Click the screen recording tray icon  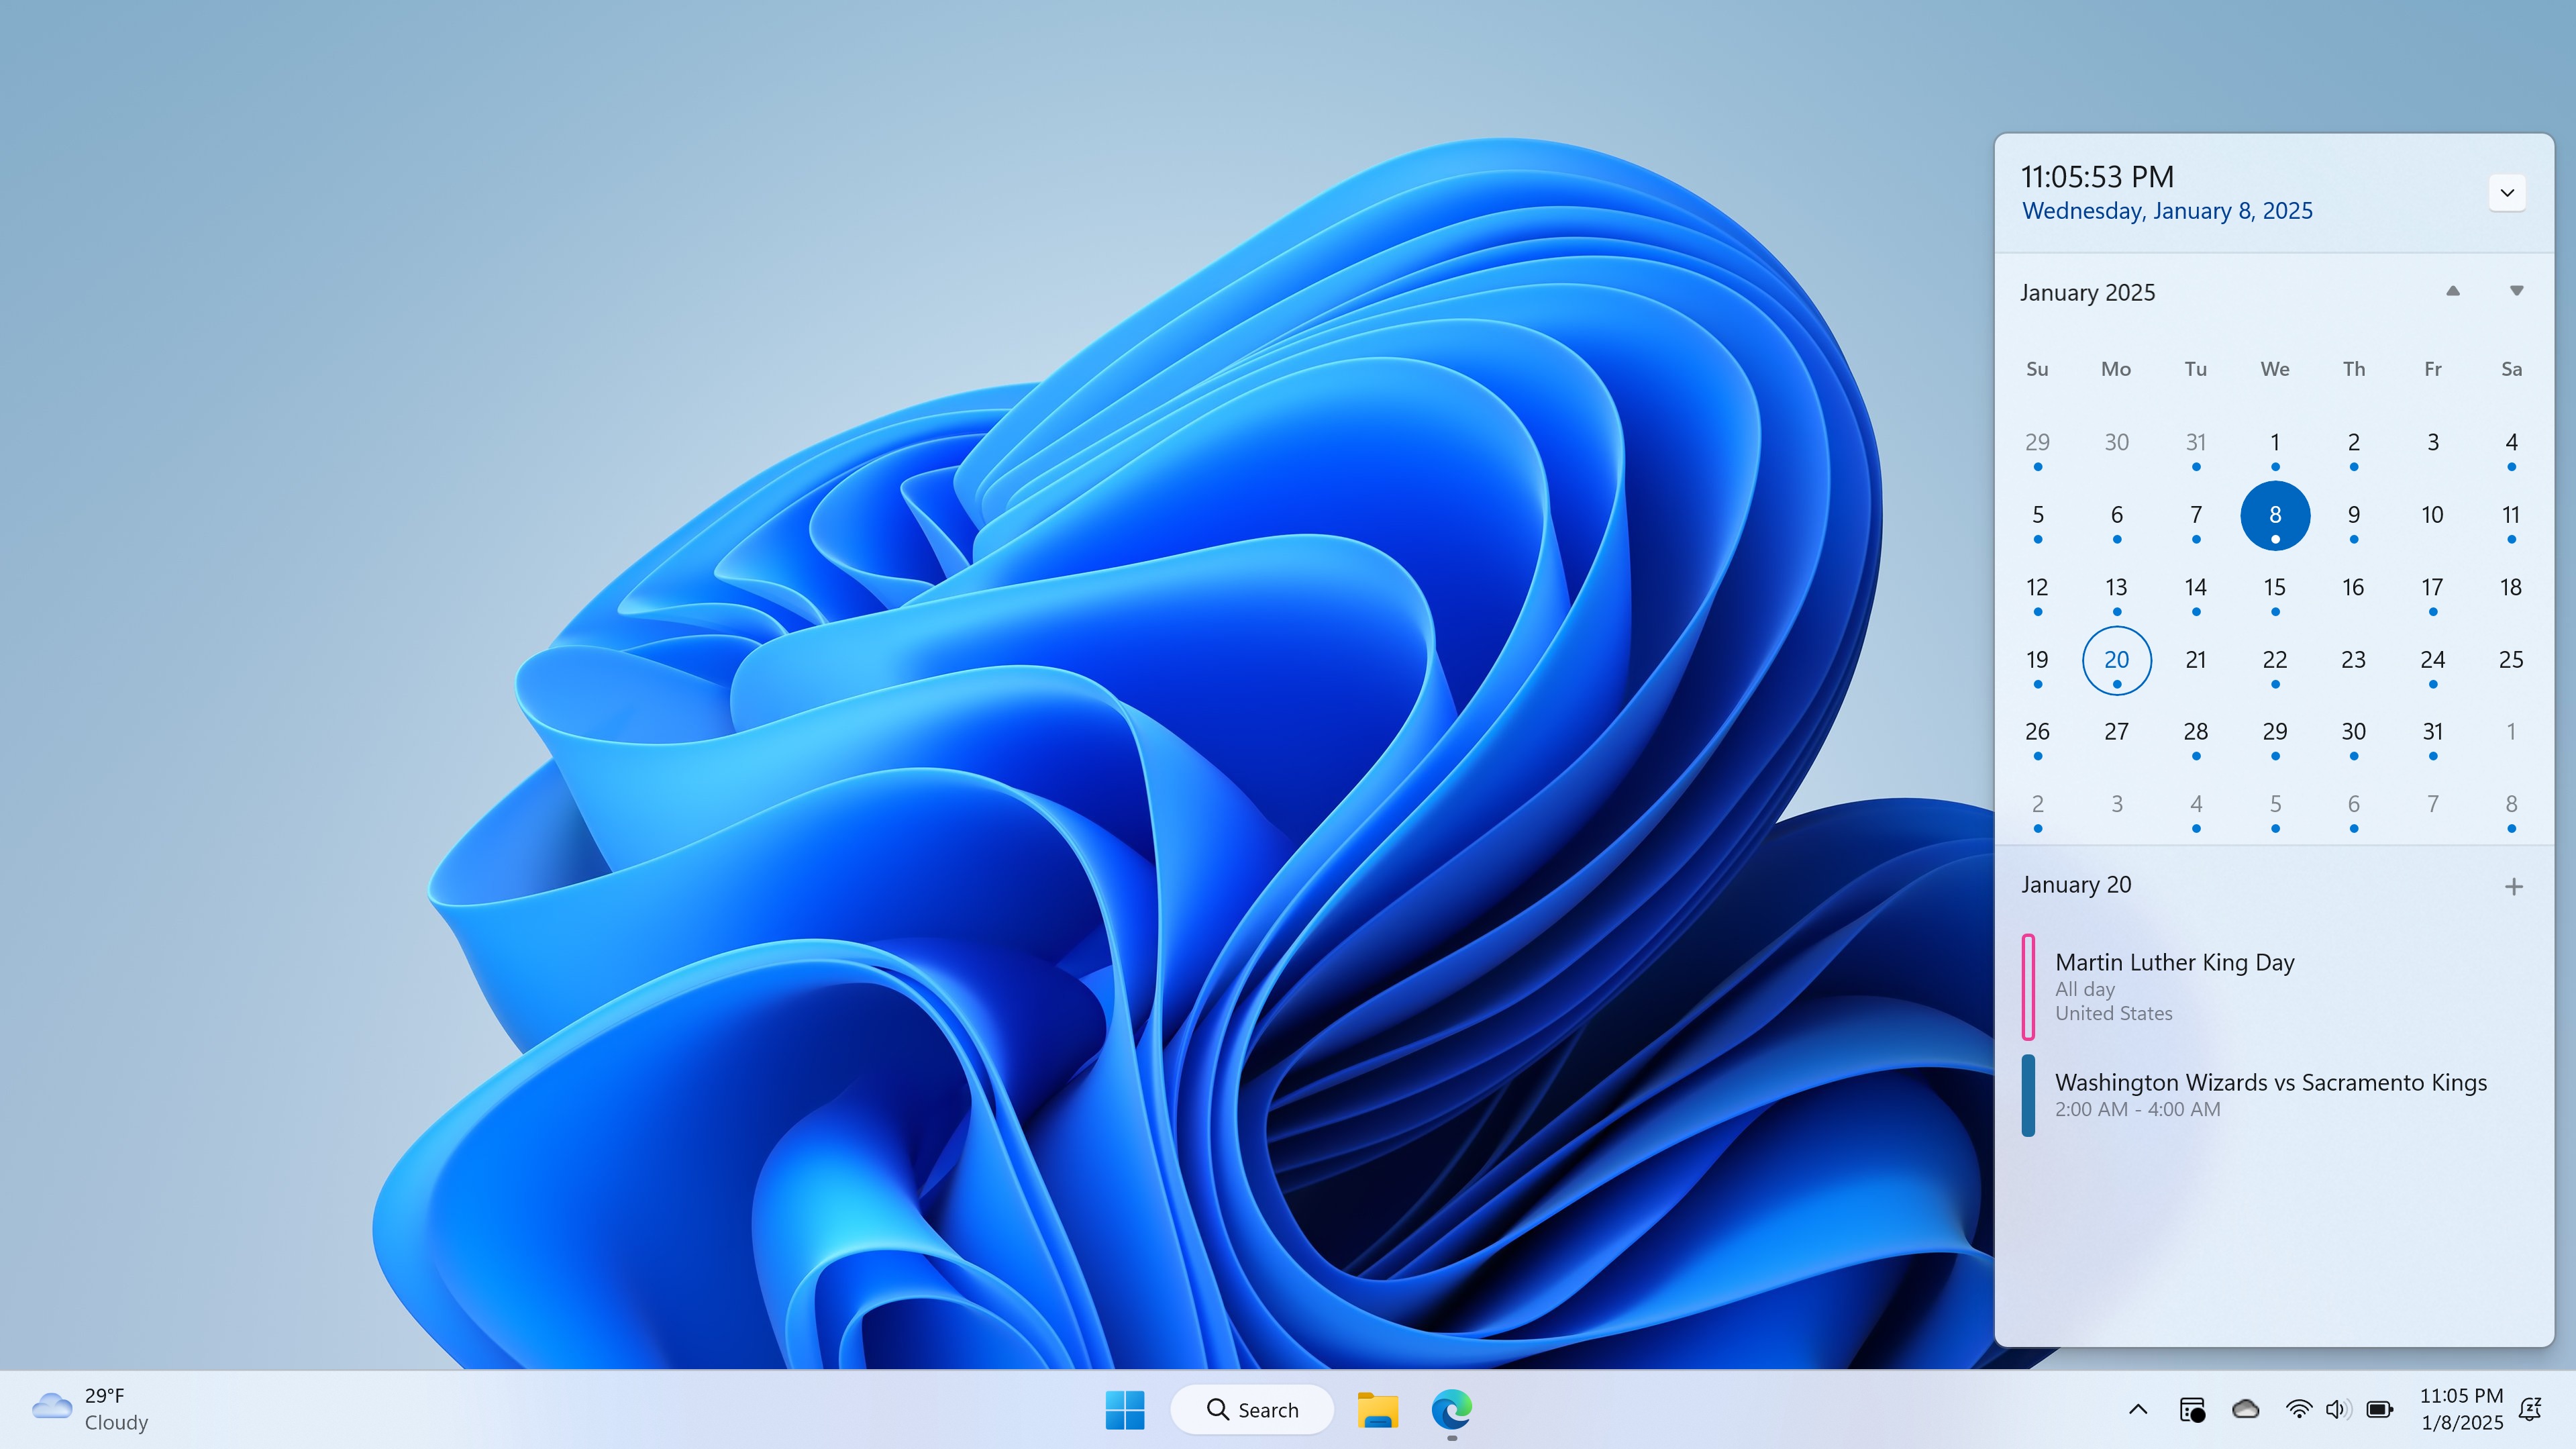[2192, 1410]
